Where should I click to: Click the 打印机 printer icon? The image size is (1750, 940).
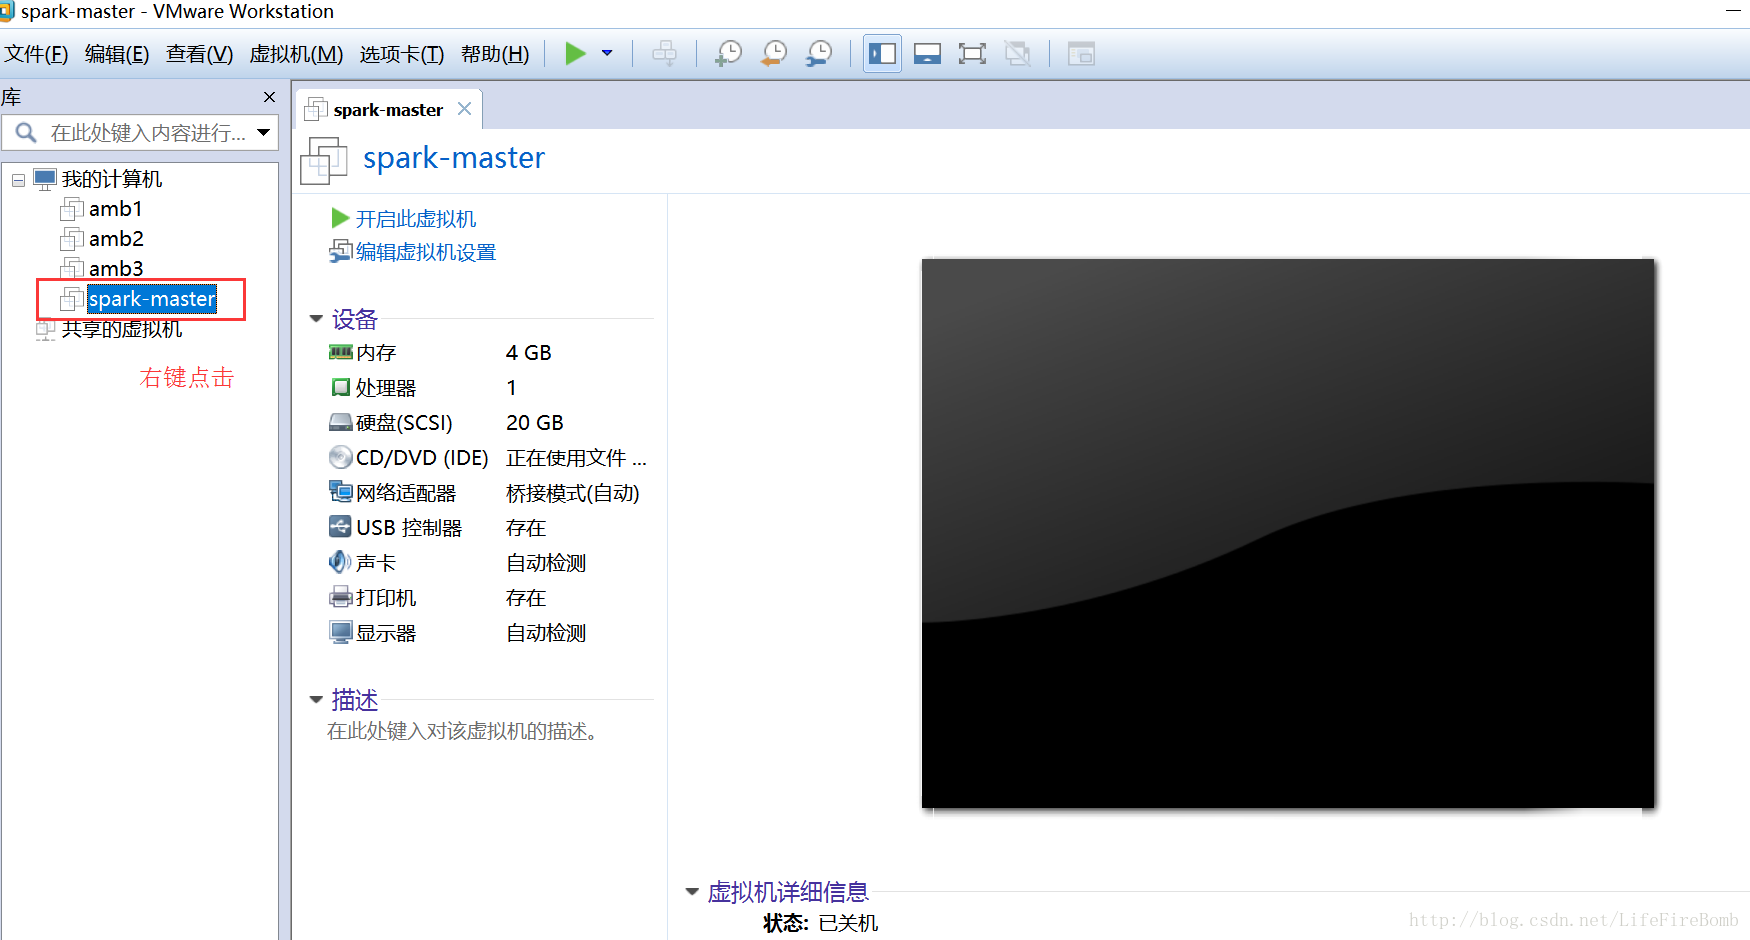coord(341,597)
